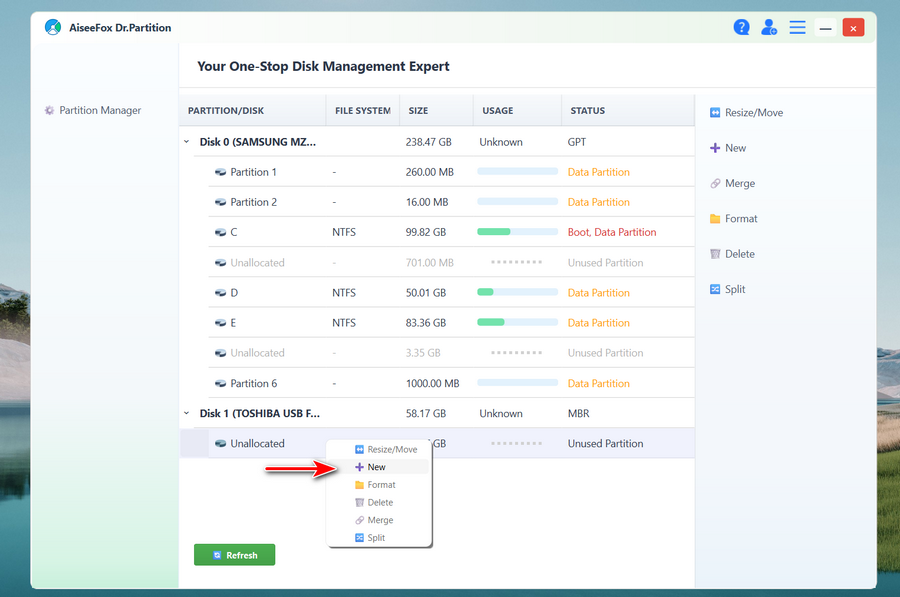Click the drive icon beside Partition 6
900x597 pixels.
[220, 383]
